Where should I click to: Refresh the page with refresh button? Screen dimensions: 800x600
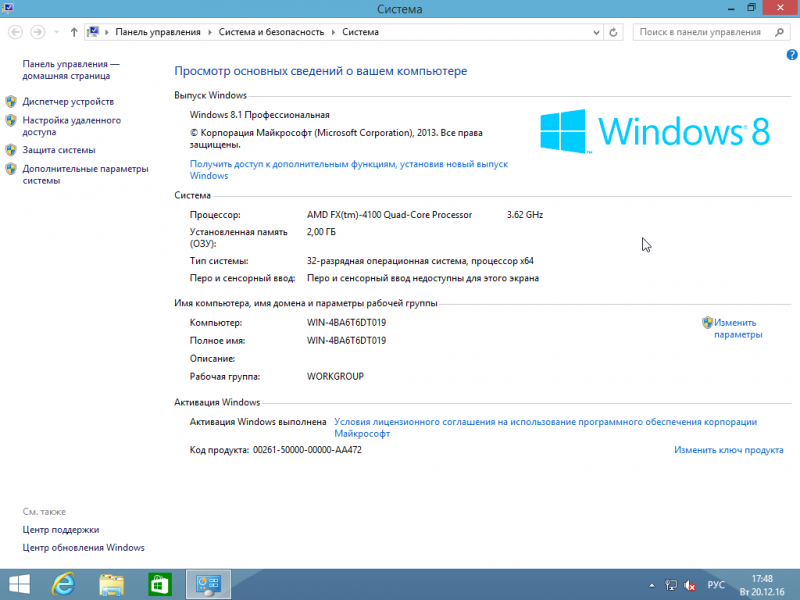click(x=613, y=32)
